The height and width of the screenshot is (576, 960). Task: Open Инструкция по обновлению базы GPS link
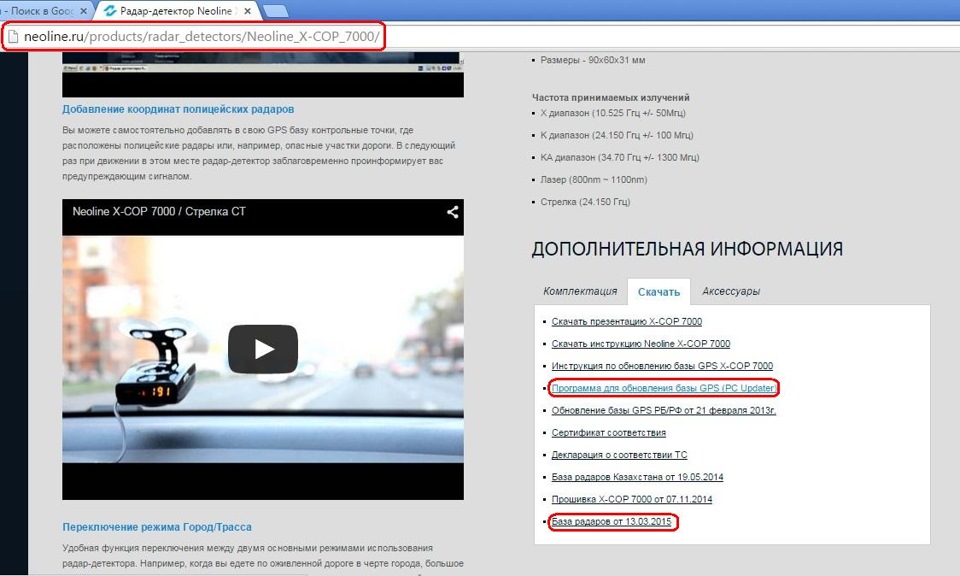662,365
